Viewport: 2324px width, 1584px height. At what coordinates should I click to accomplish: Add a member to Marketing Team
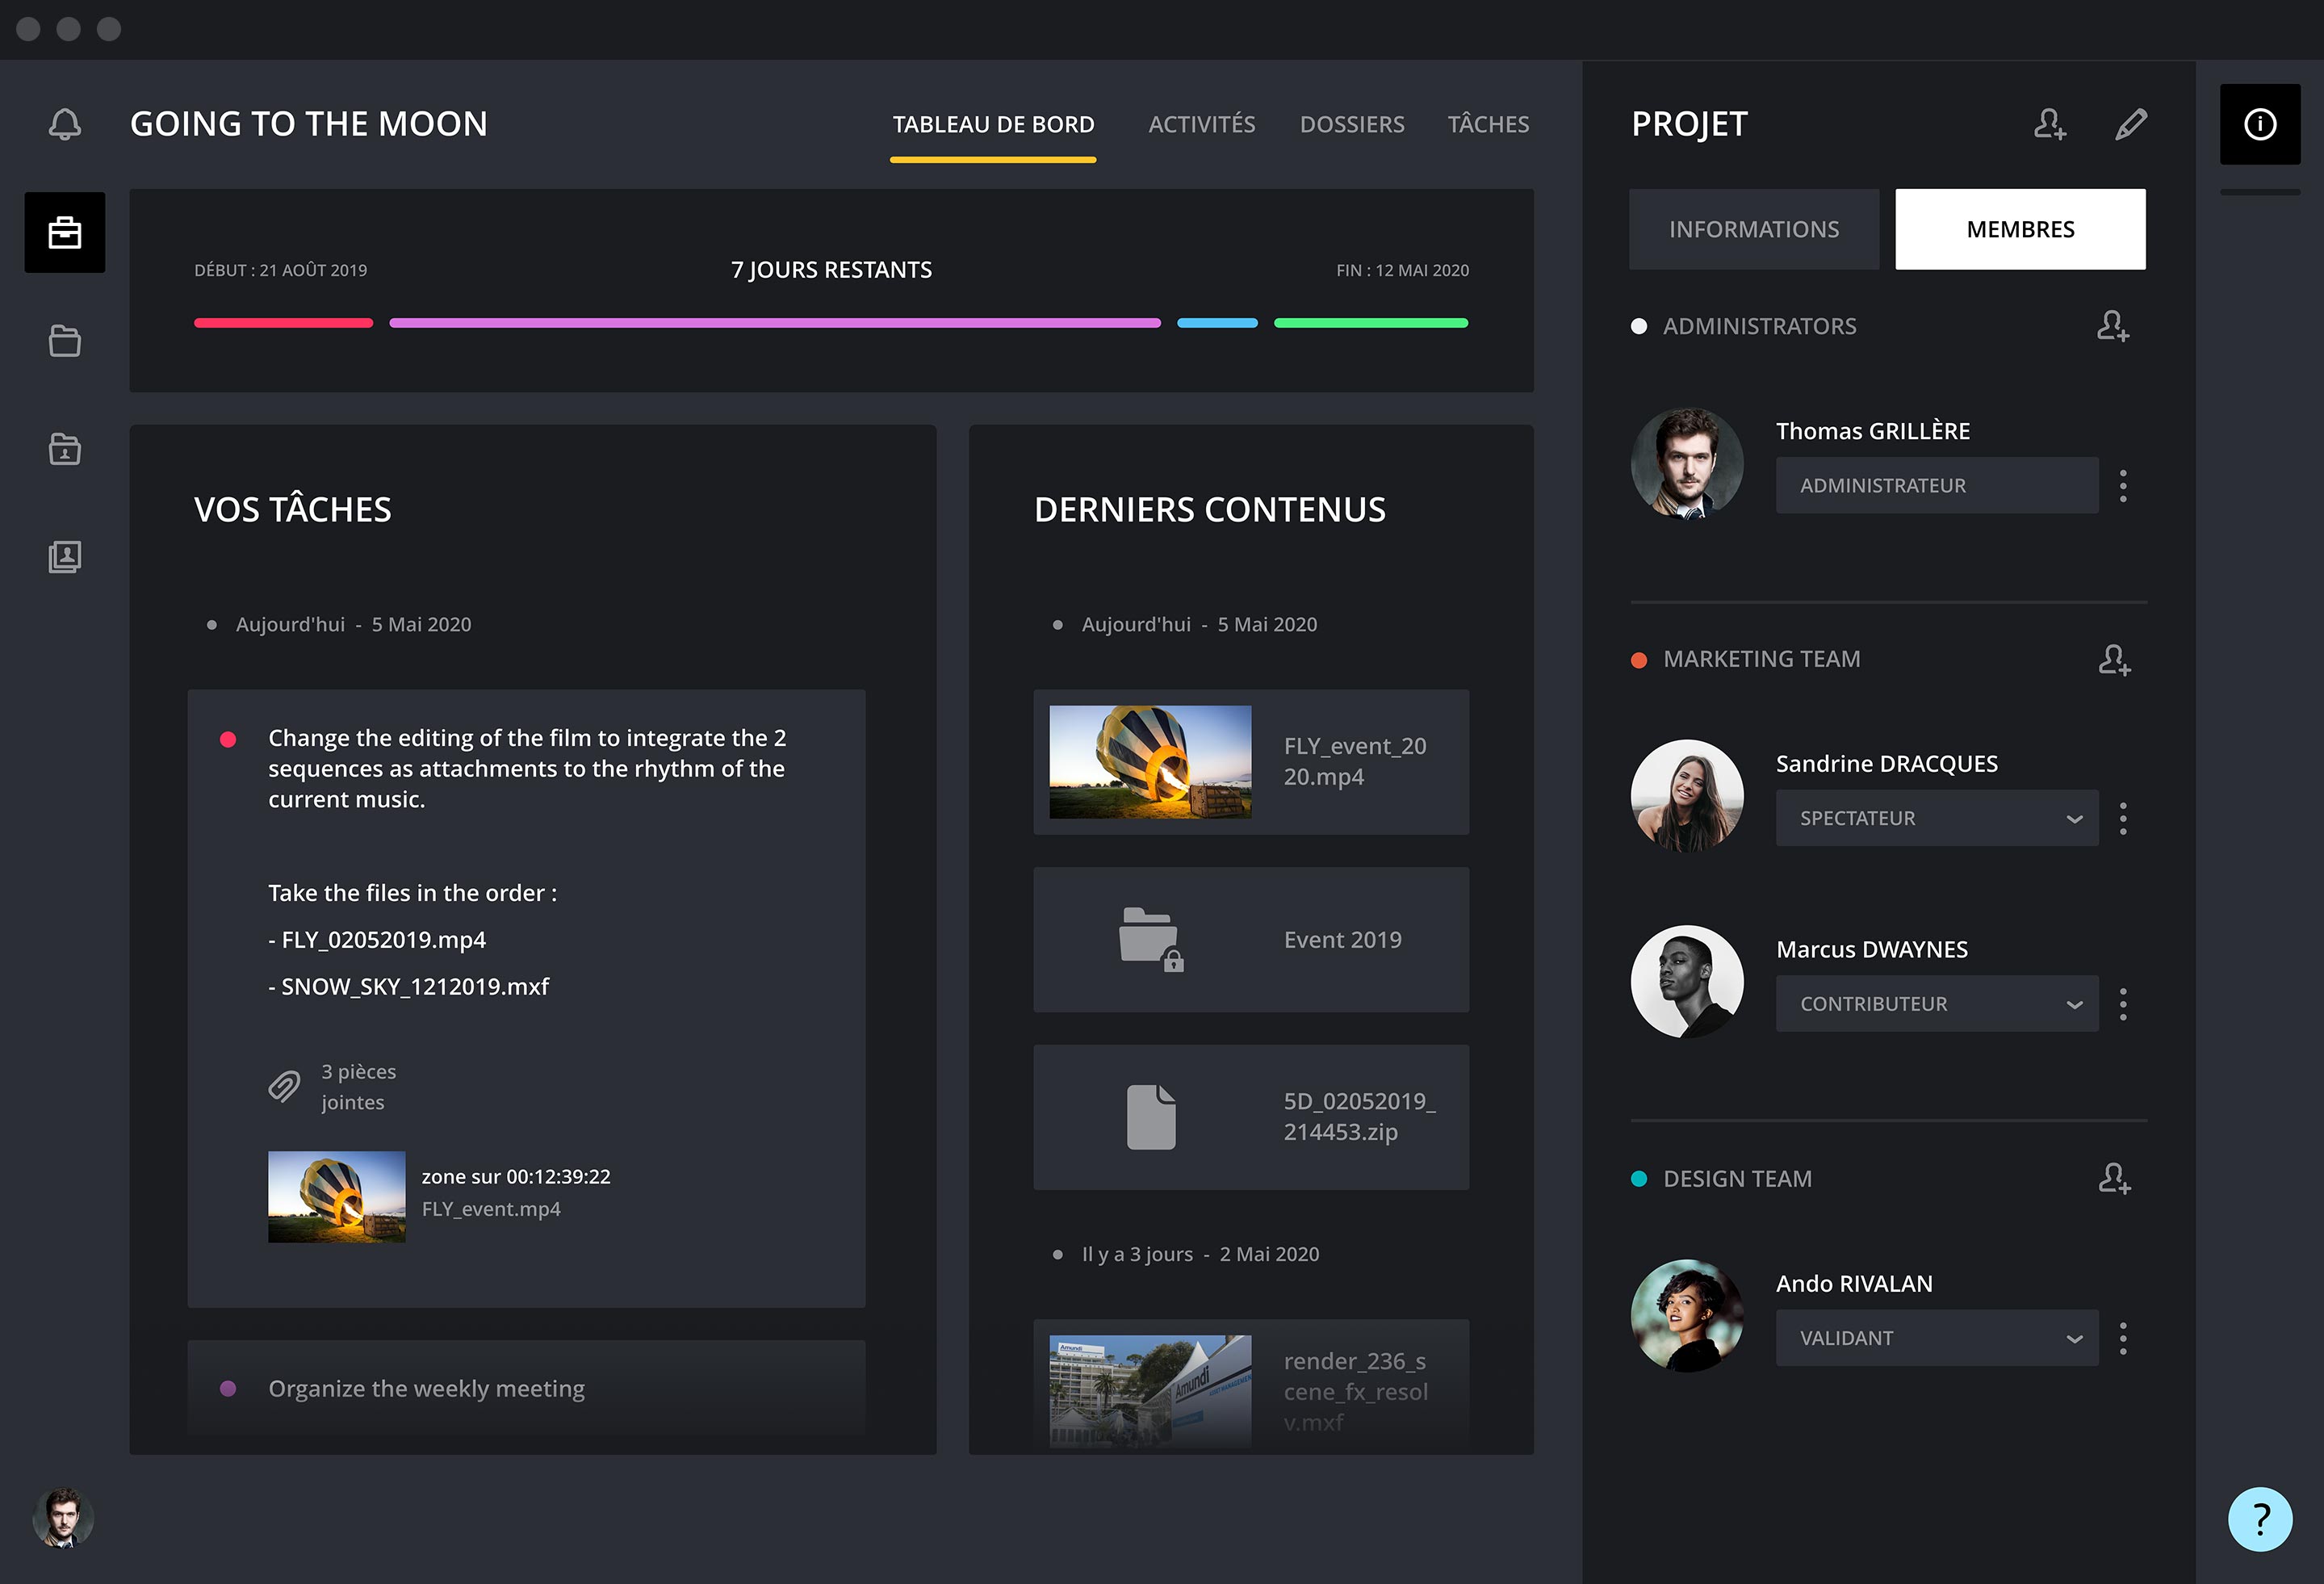pyautogui.click(x=2114, y=659)
